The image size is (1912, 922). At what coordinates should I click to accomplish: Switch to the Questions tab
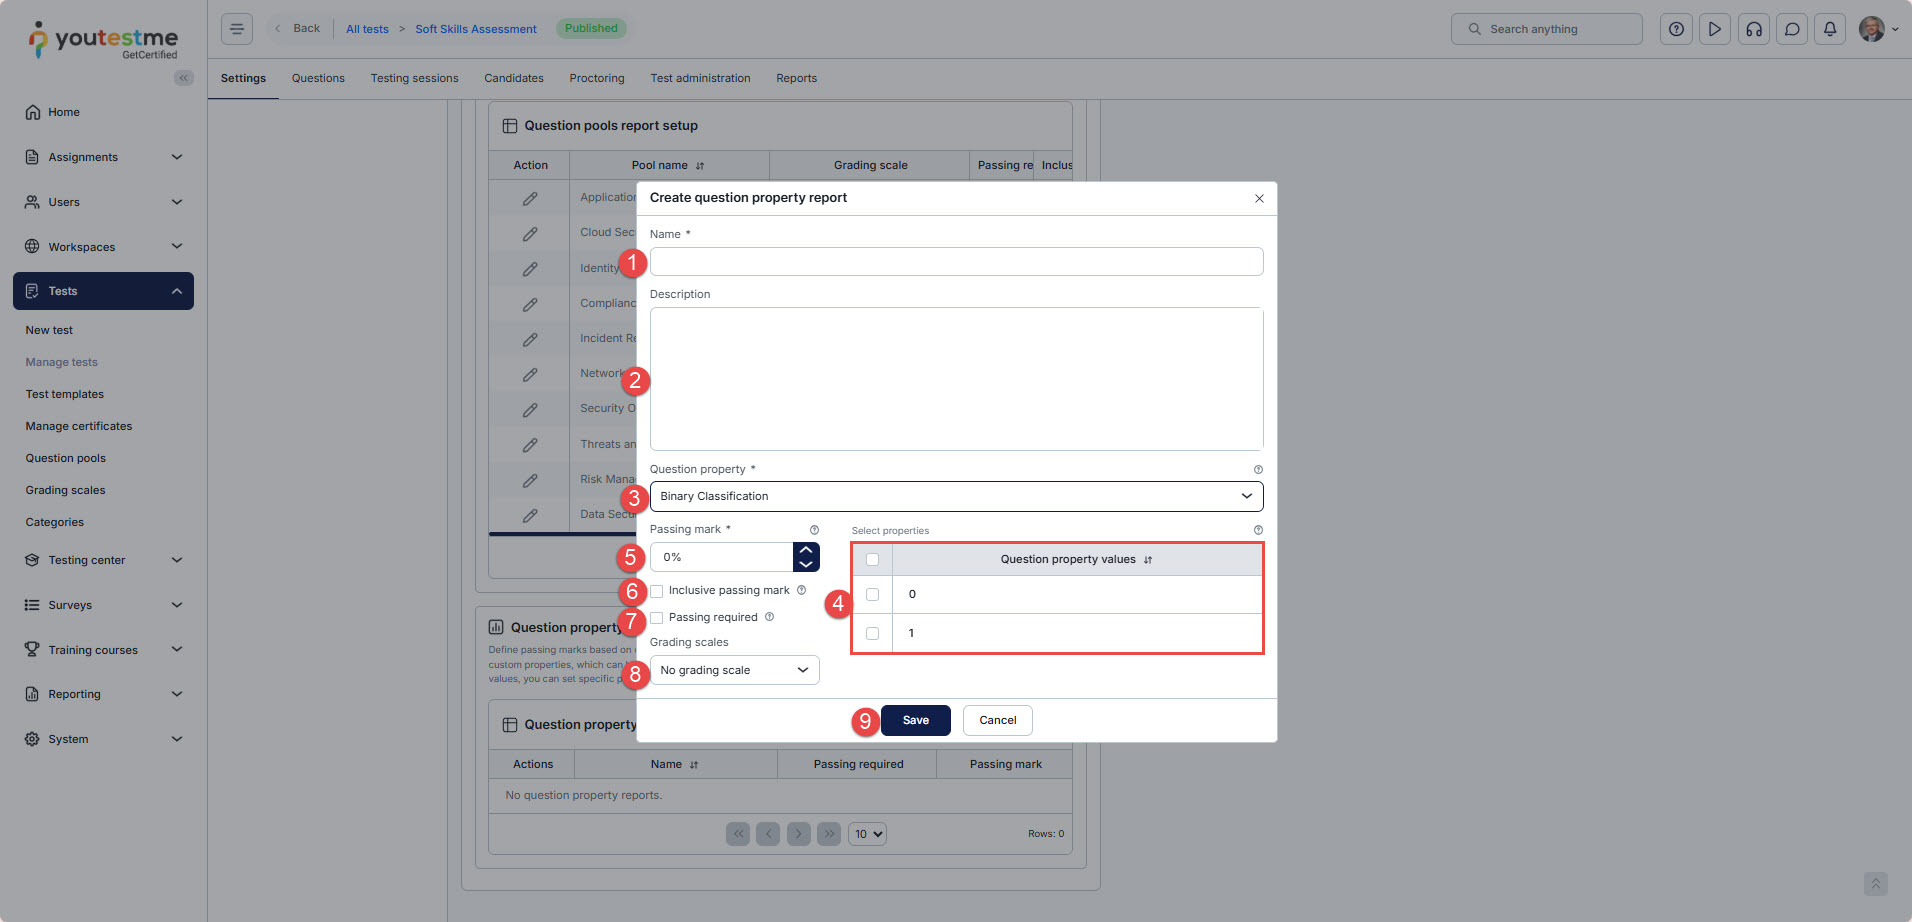tap(318, 78)
